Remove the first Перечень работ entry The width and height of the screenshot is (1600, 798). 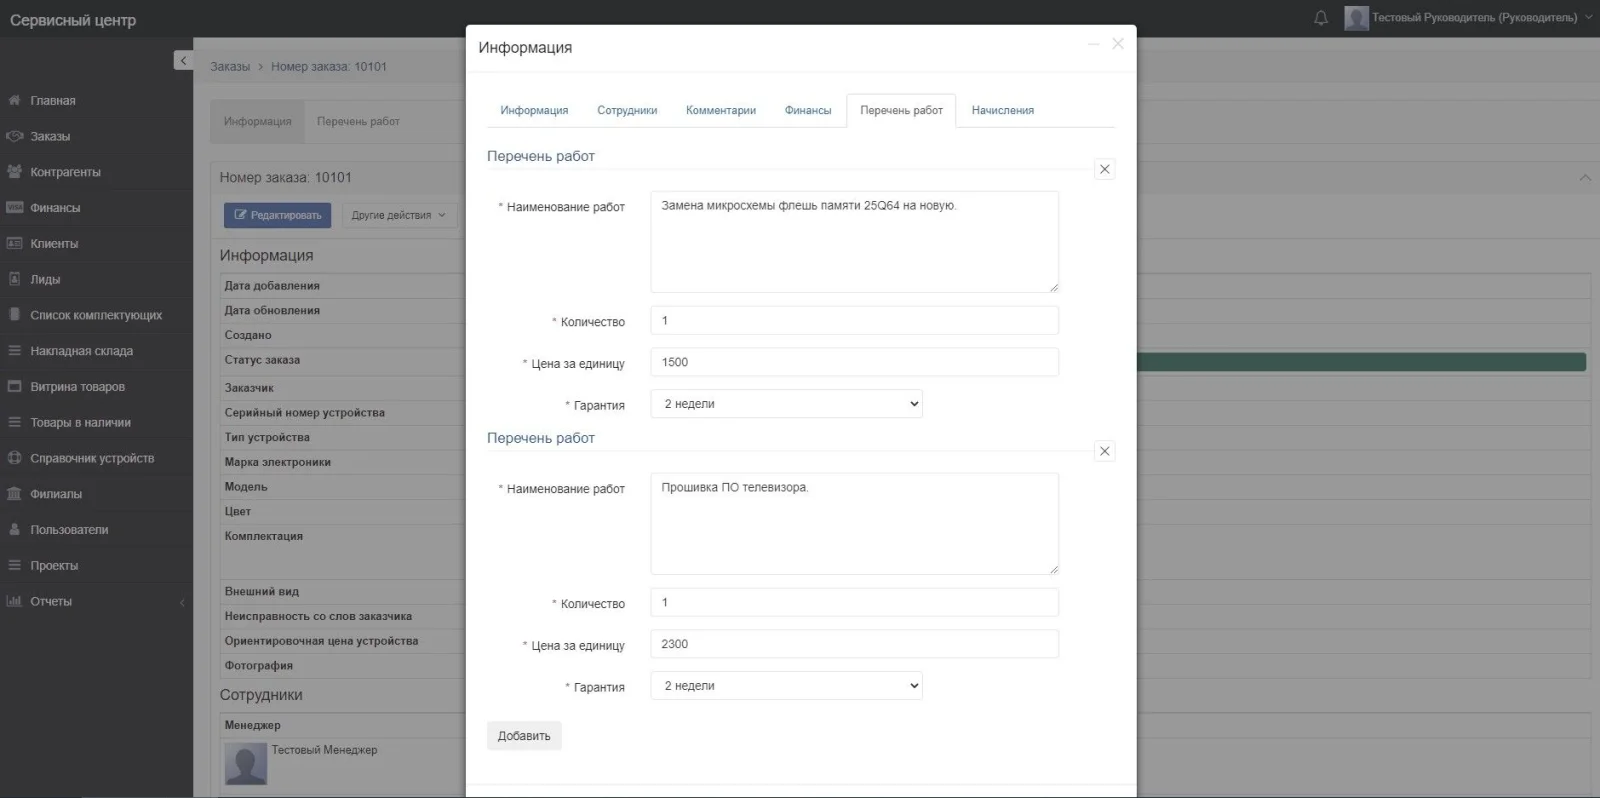pyautogui.click(x=1104, y=169)
